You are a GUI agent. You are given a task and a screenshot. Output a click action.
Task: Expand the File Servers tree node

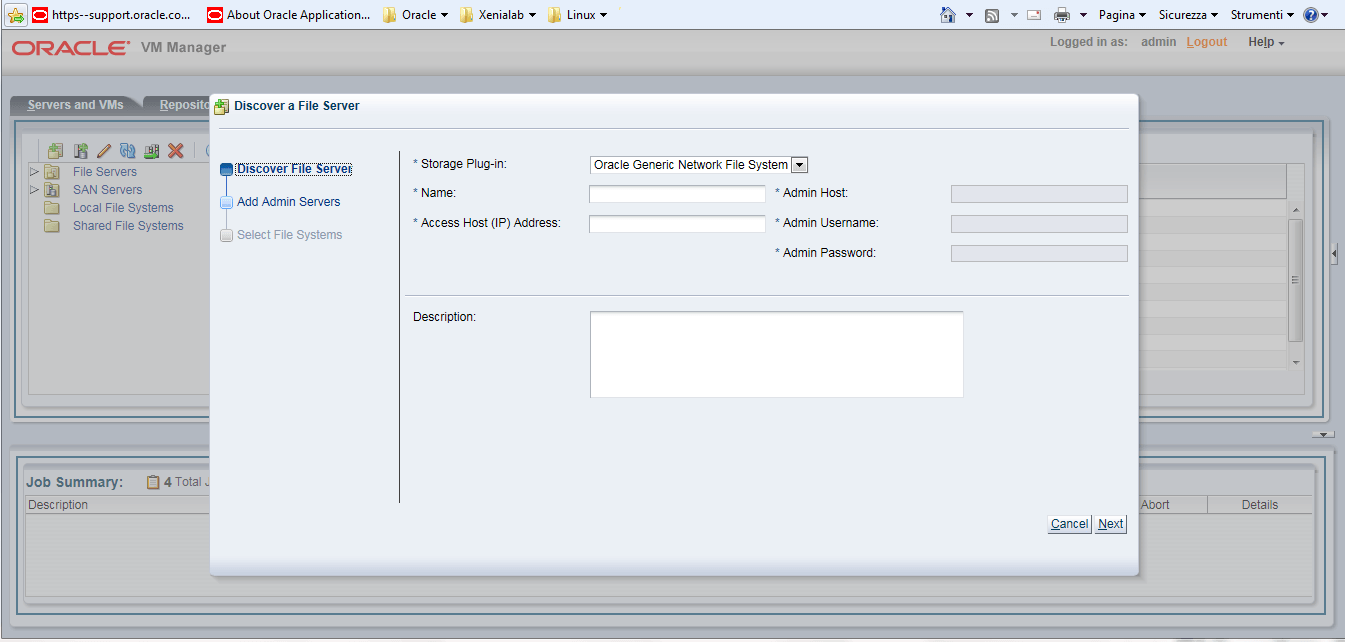pos(34,172)
